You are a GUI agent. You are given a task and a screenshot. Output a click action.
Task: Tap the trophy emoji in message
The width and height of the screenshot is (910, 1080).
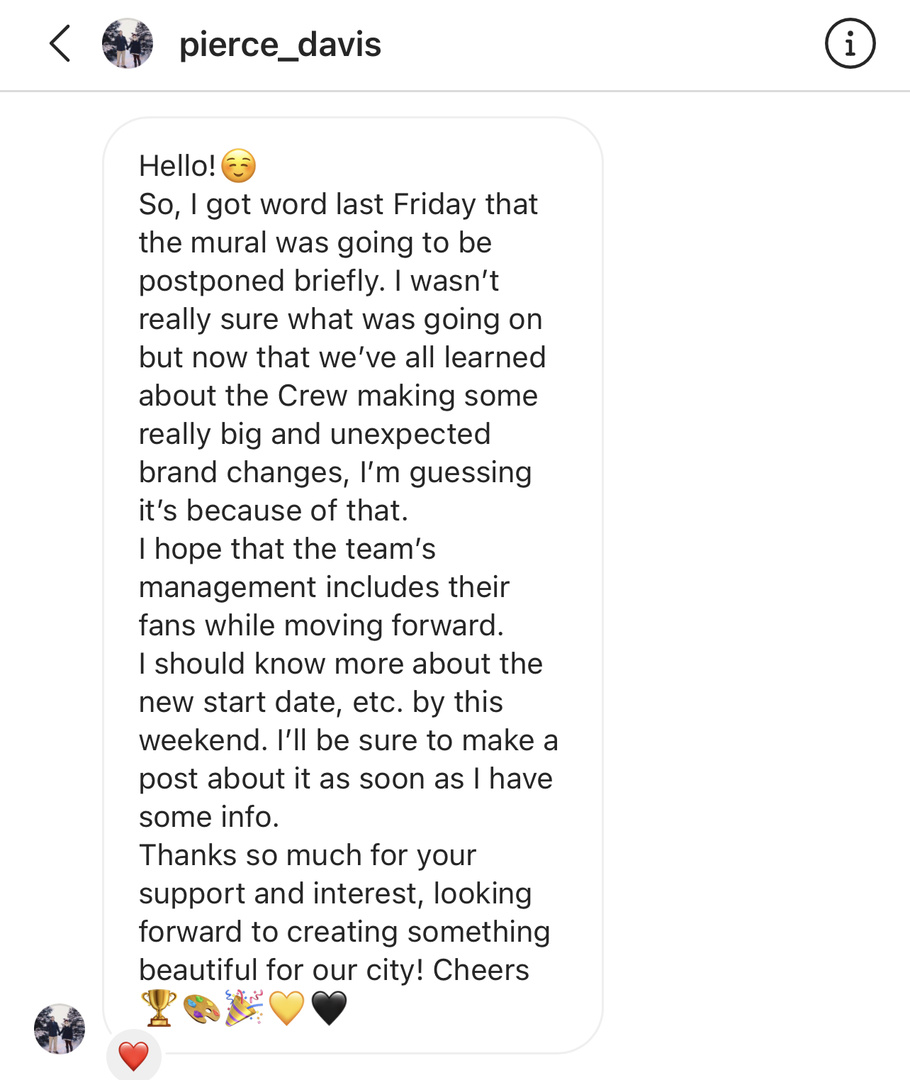tap(158, 1008)
